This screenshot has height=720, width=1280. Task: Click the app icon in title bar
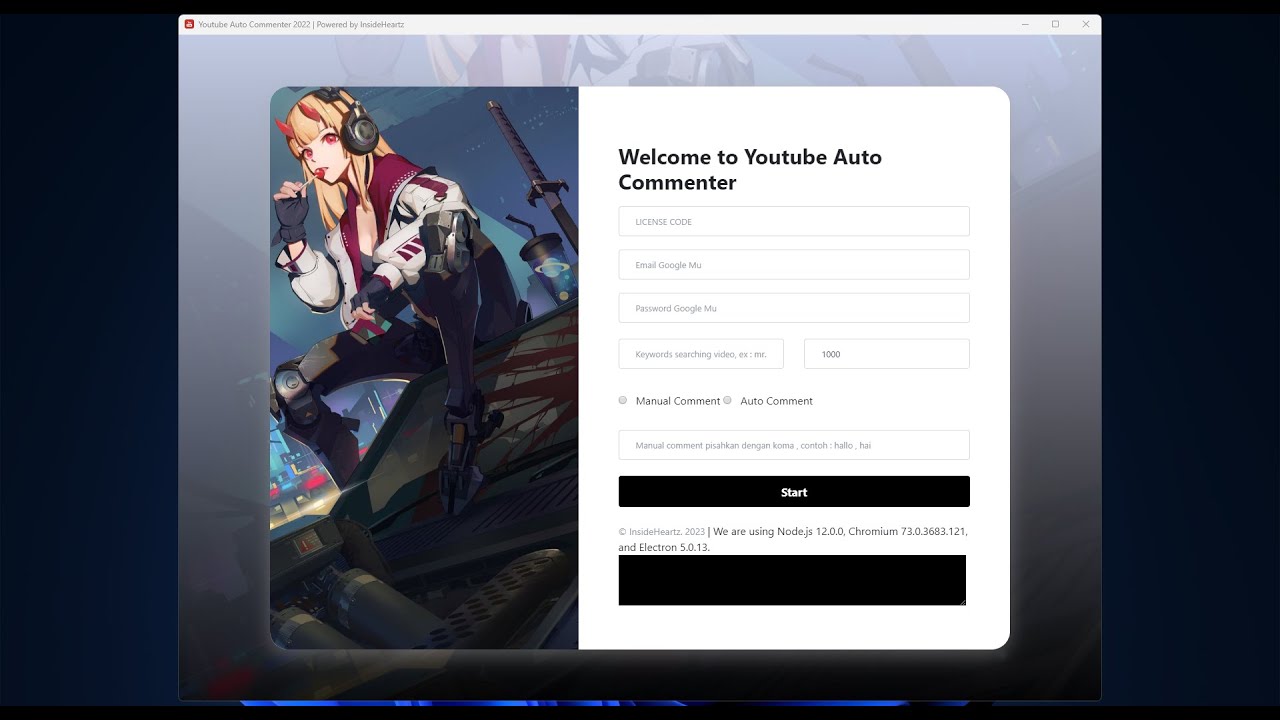point(189,24)
